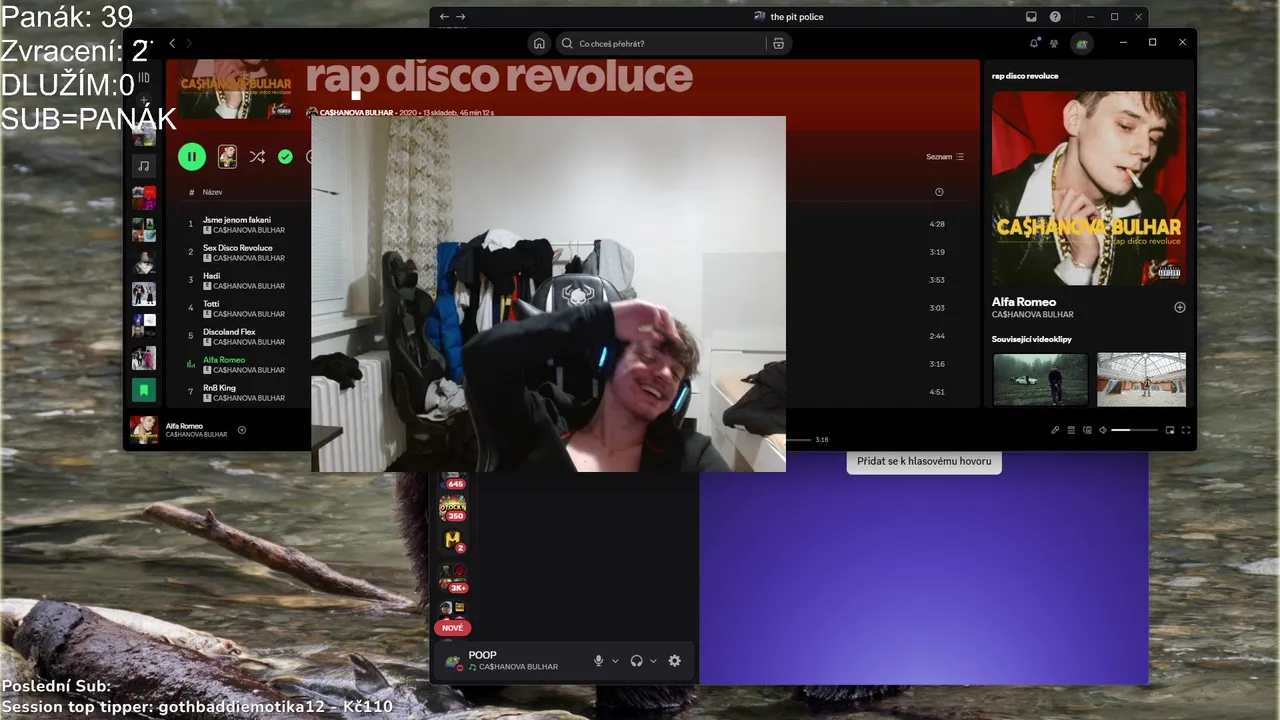Expand Discord input device options chevron

(x=615, y=661)
